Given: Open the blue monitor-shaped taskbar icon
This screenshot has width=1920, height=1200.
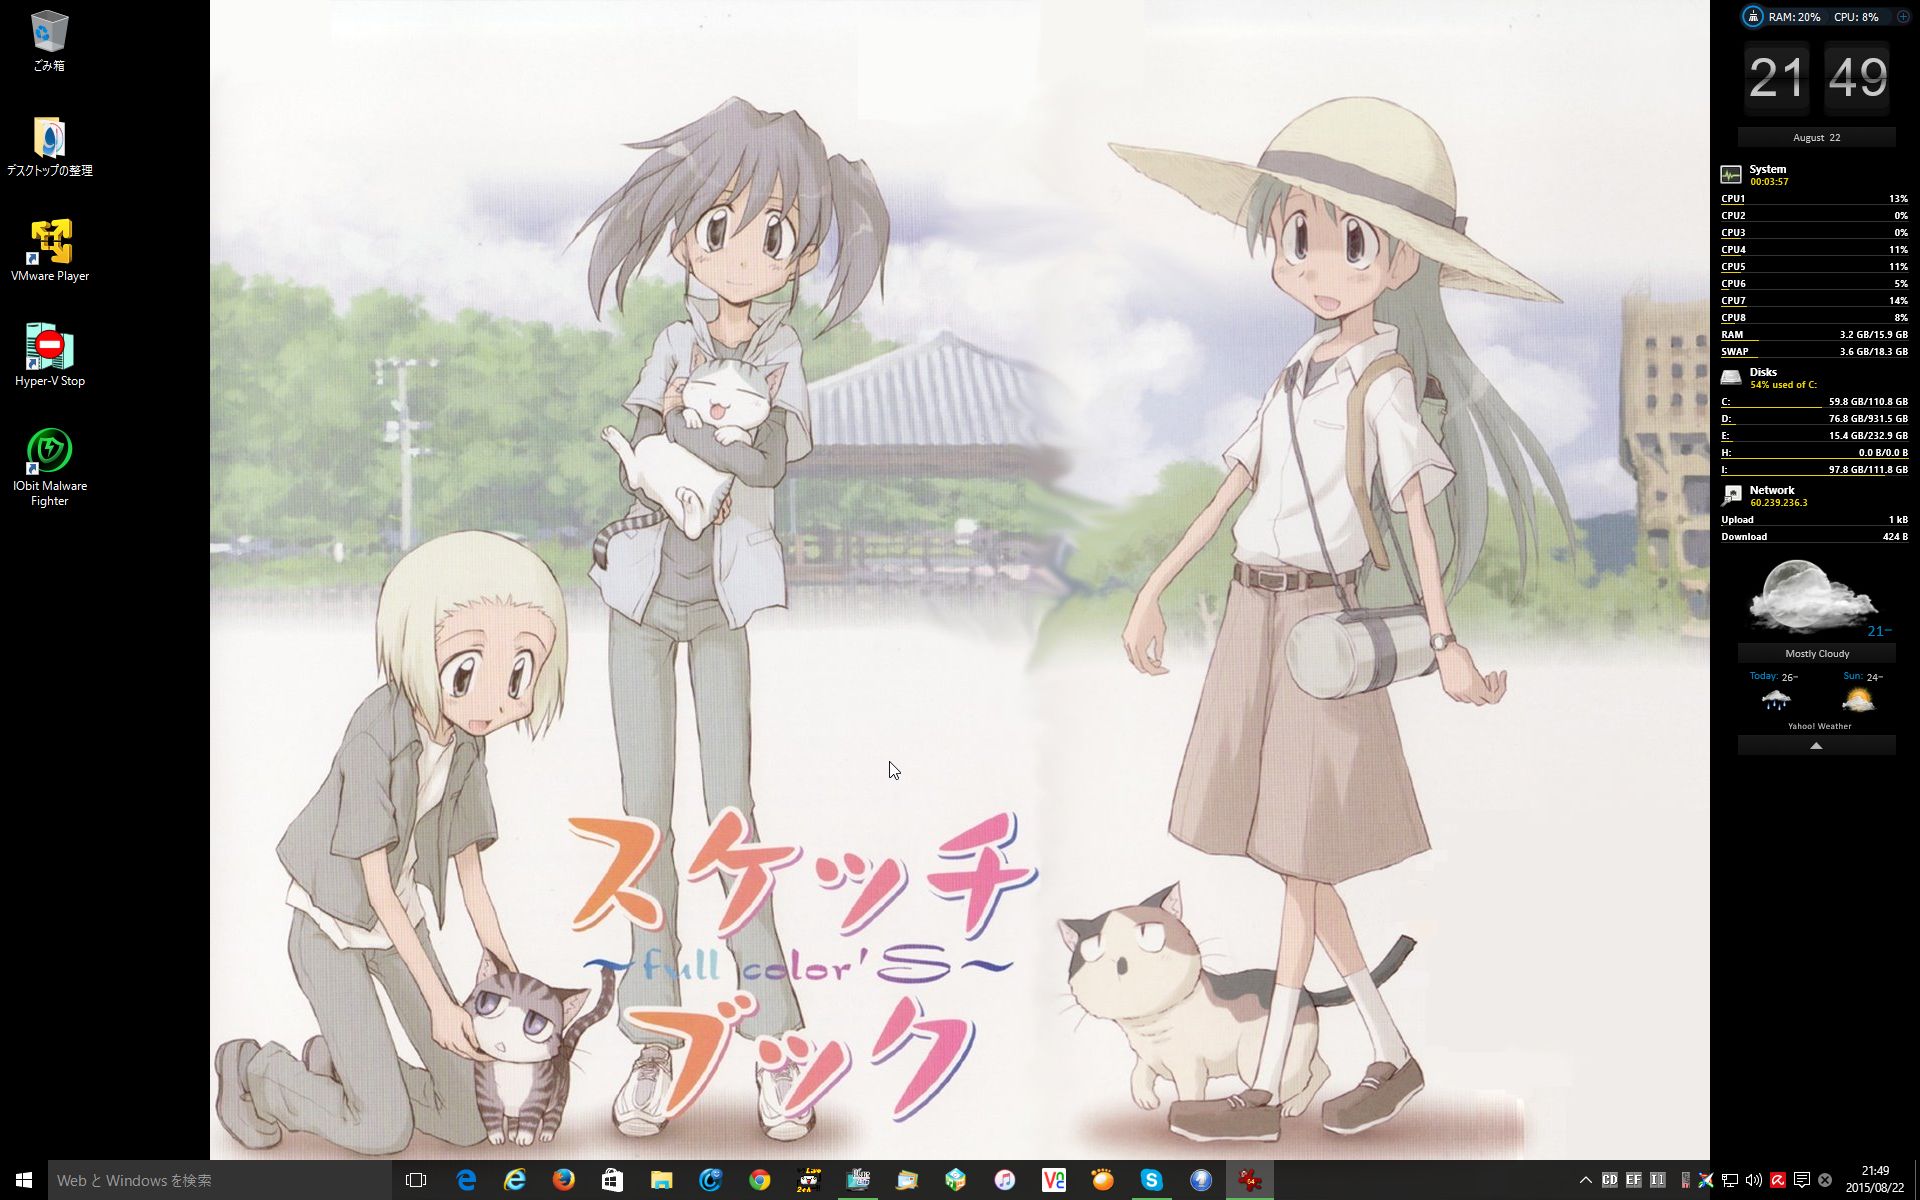Looking at the screenshot, I should [x=858, y=1180].
